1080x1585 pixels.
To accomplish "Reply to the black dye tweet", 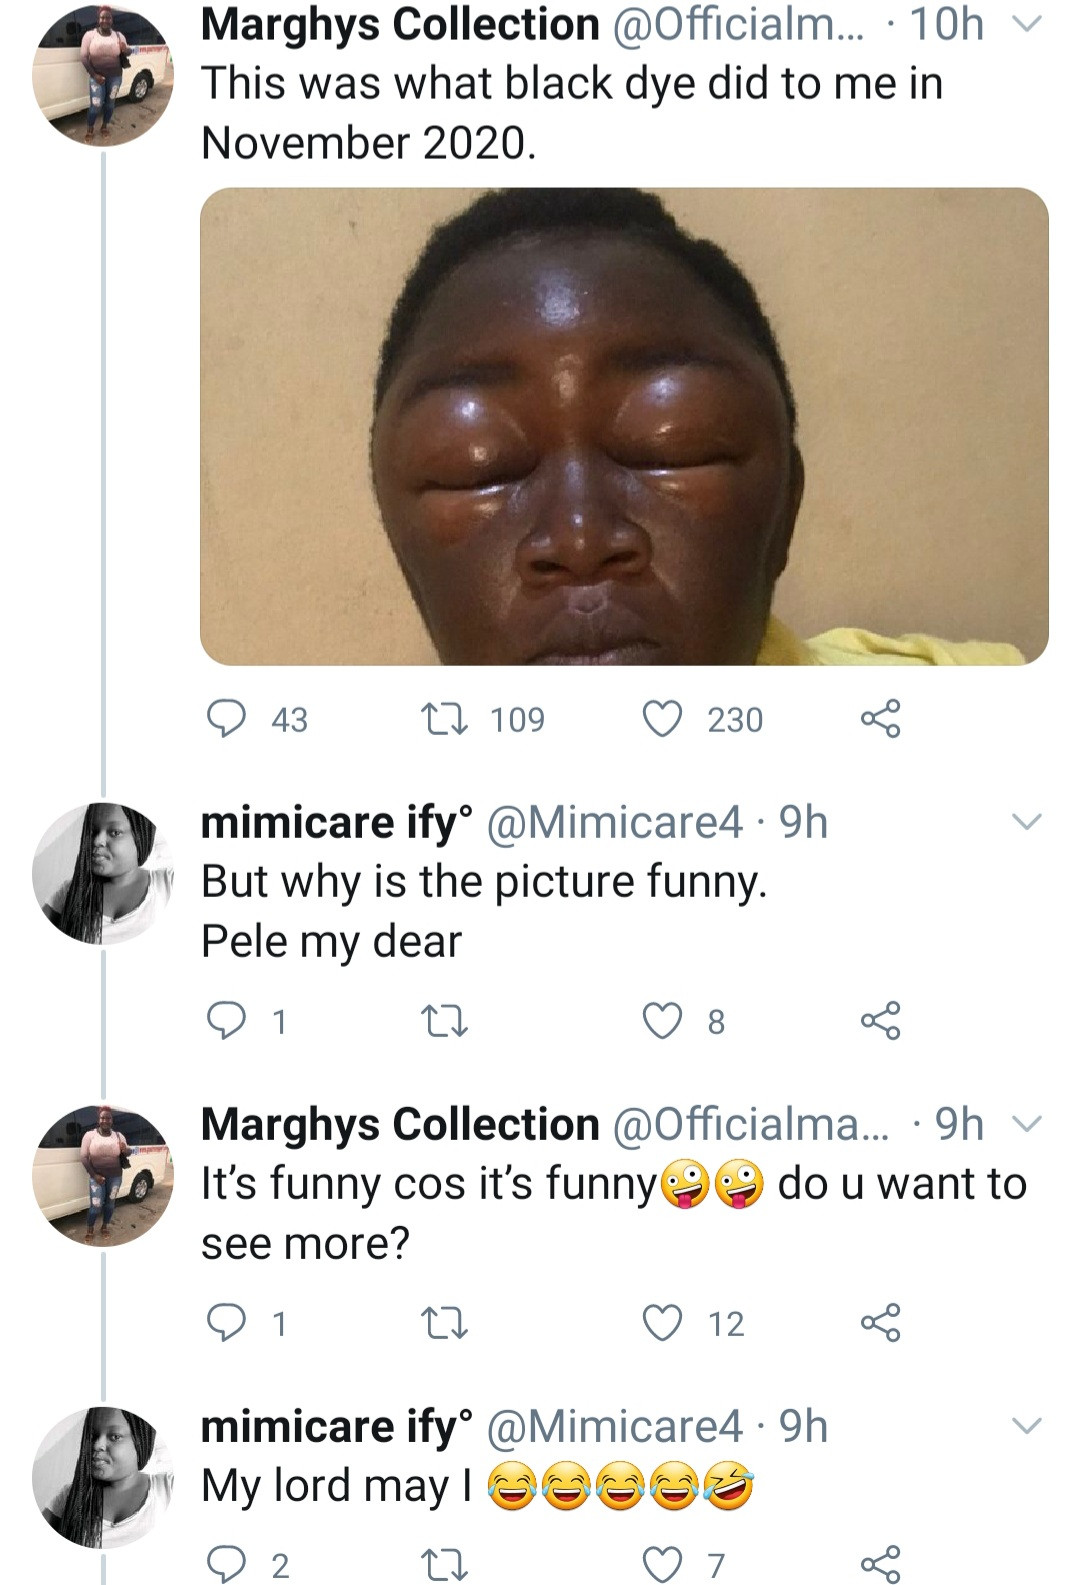I will [x=226, y=718].
